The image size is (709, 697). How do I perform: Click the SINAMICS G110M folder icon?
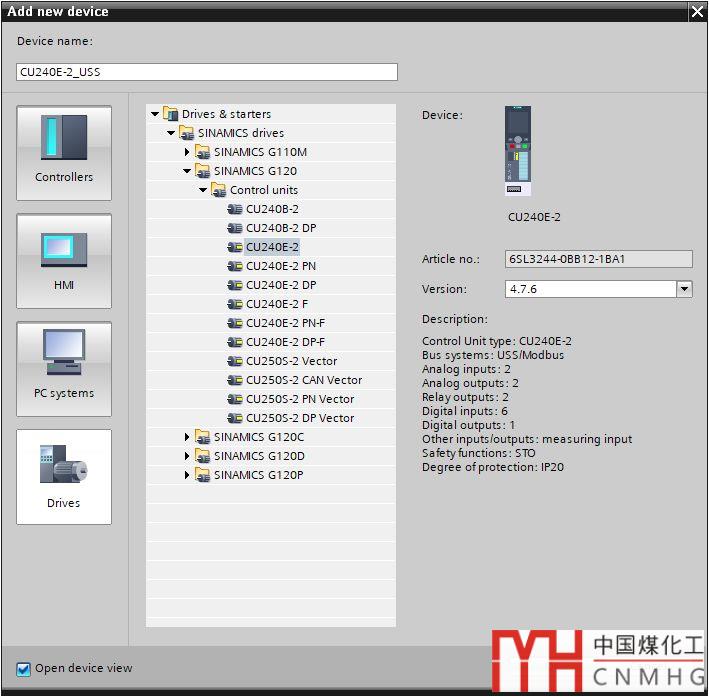click(x=203, y=152)
